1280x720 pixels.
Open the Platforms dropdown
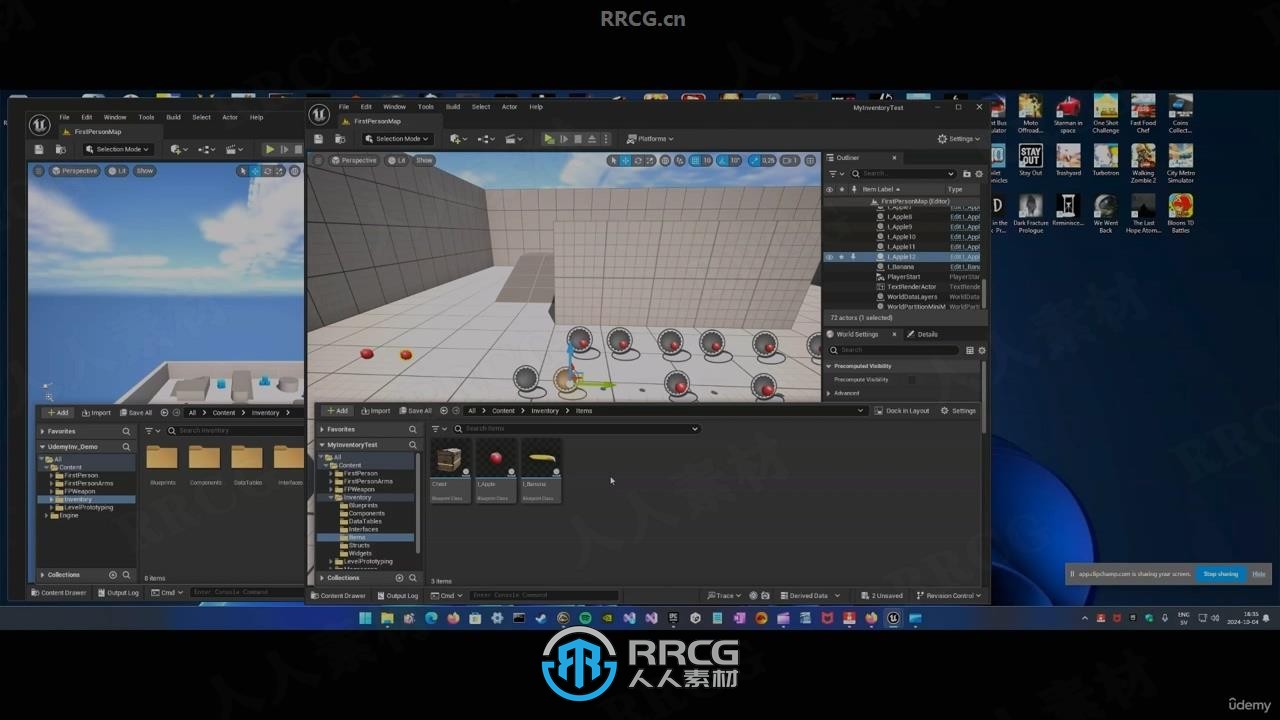650,139
